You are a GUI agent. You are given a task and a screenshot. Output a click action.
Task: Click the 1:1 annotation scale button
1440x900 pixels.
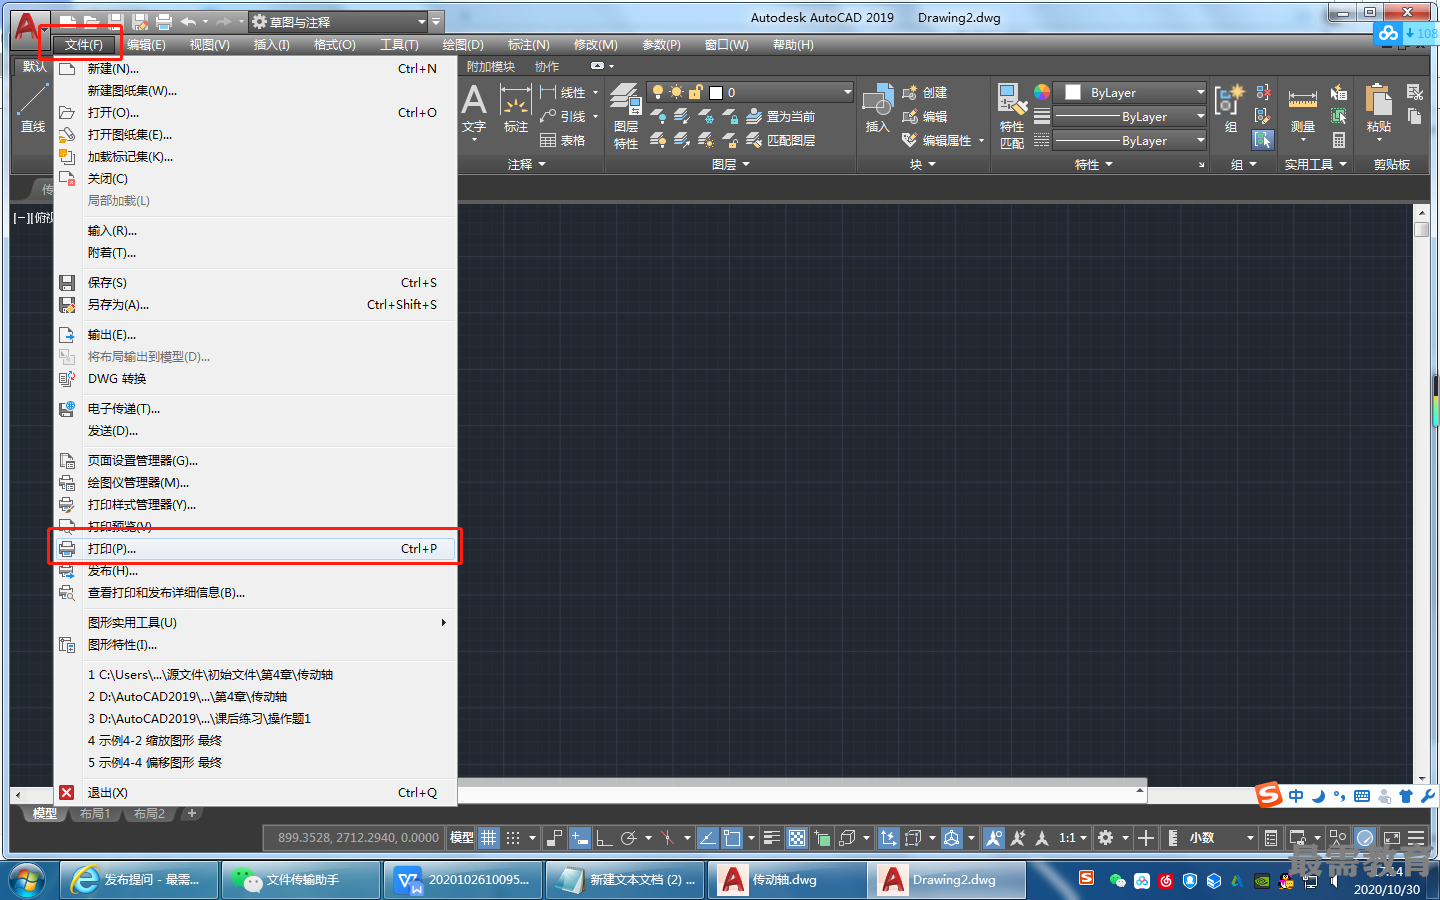(1072, 838)
